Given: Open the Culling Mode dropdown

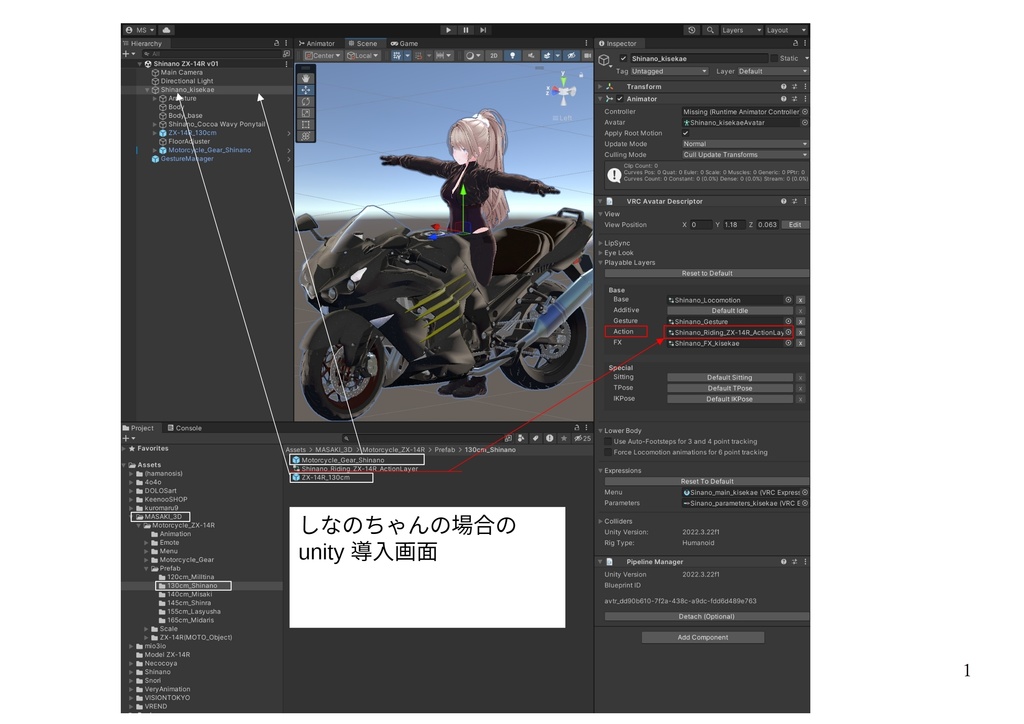Looking at the screenshot, I should point(745,155).
